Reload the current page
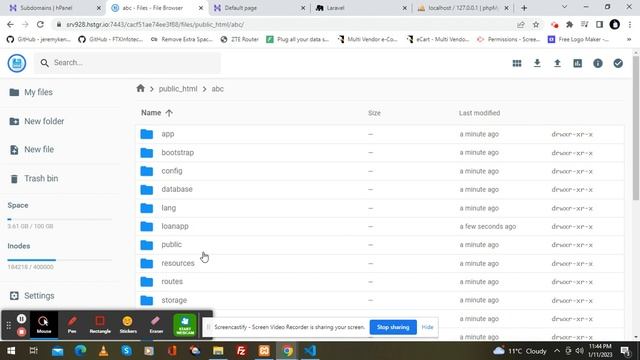 40,24
